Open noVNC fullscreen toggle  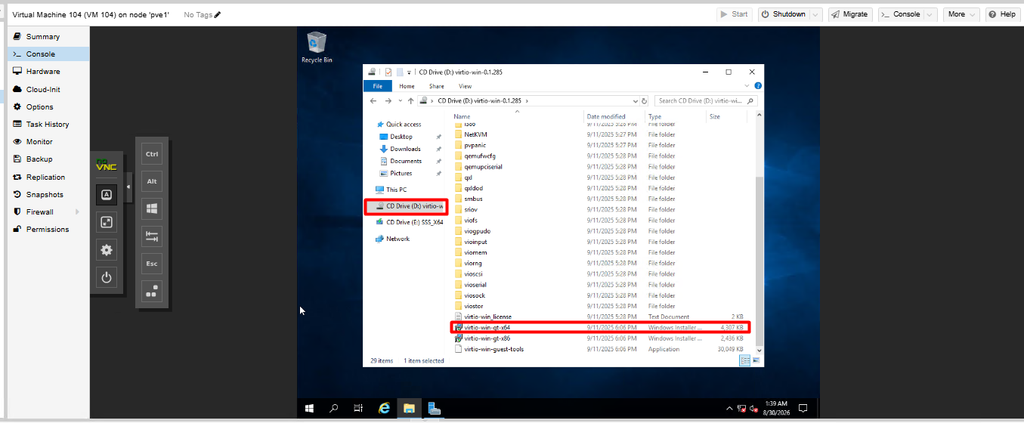[106, 223]
